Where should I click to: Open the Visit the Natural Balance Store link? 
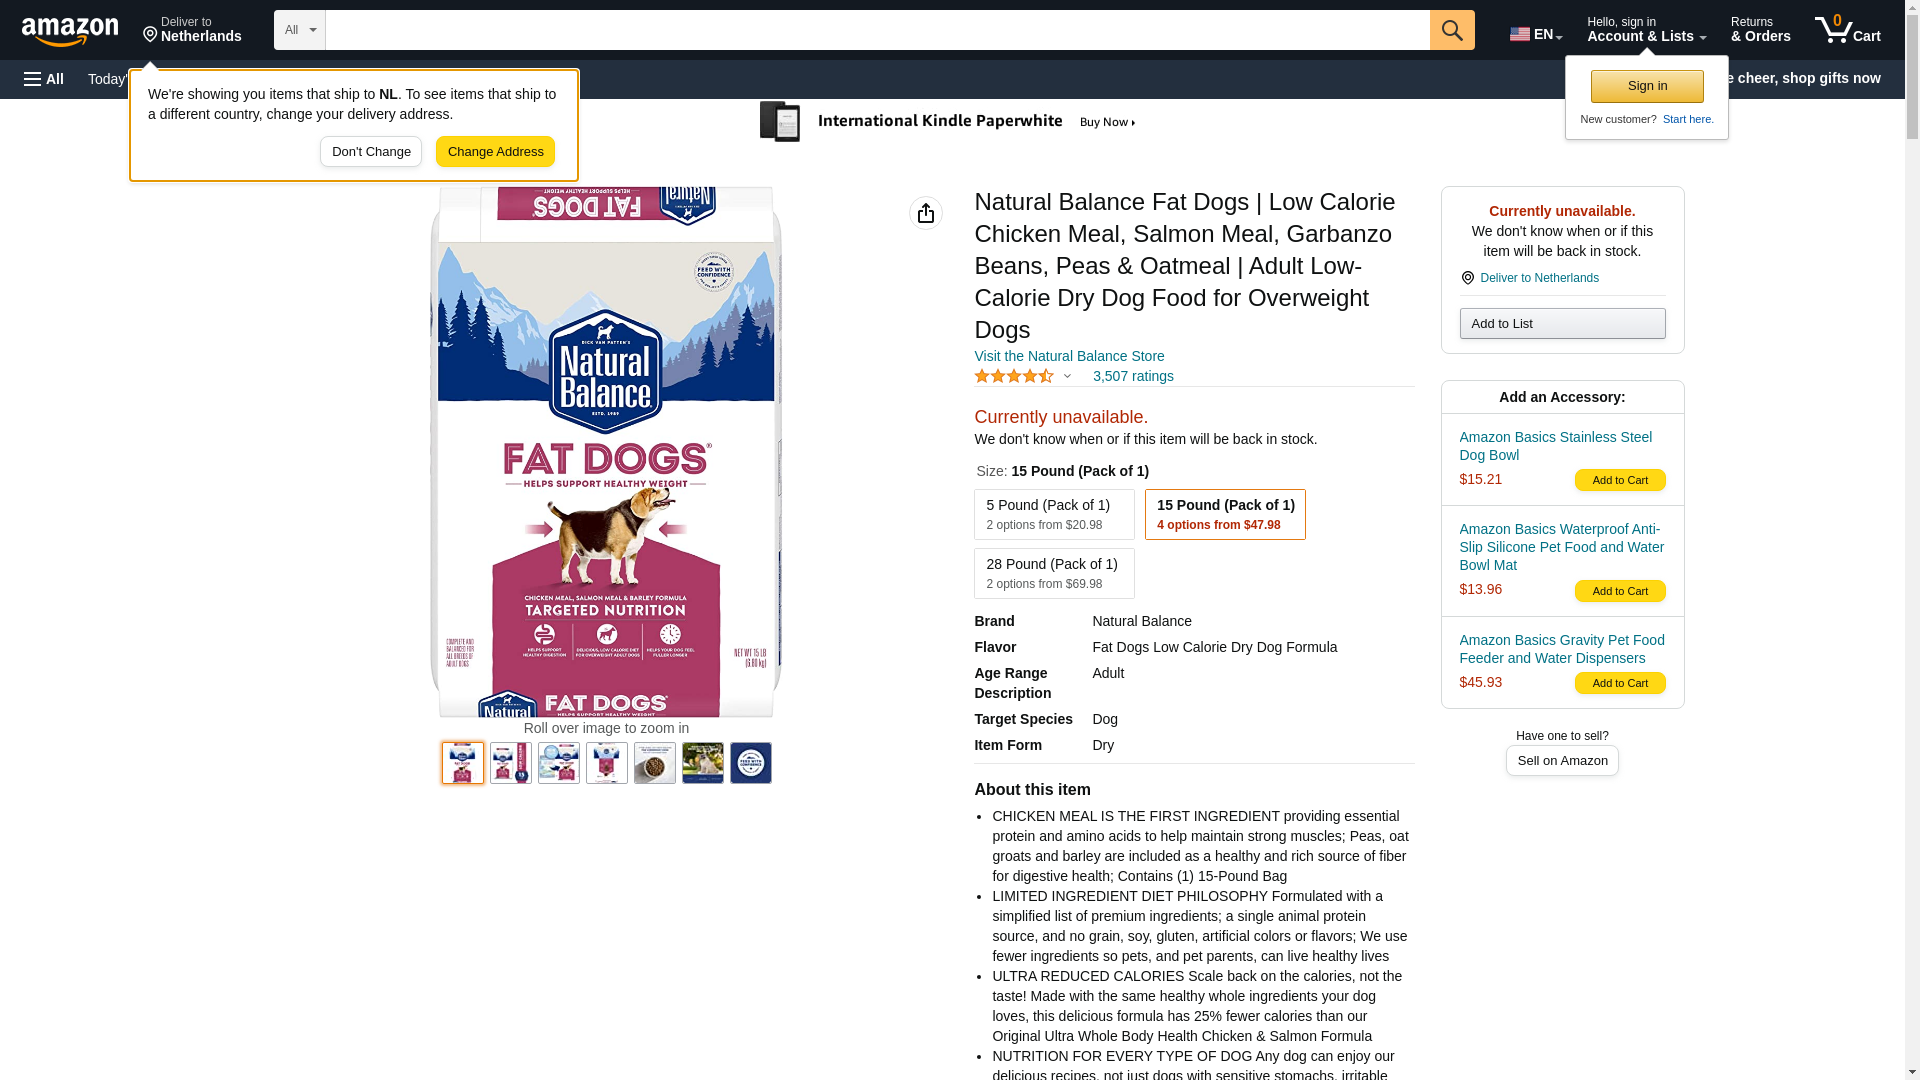coord(1069,356)
